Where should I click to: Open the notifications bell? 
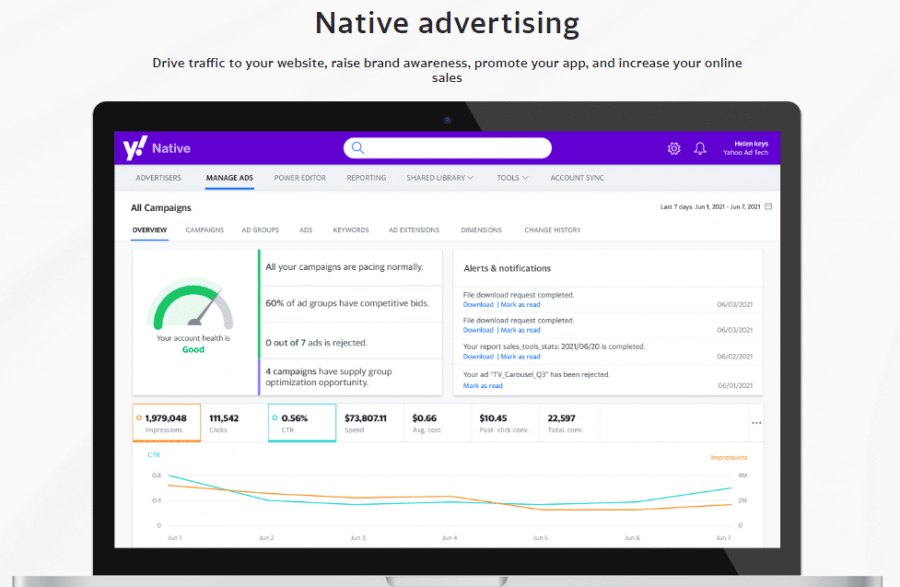tap(700, 149)
